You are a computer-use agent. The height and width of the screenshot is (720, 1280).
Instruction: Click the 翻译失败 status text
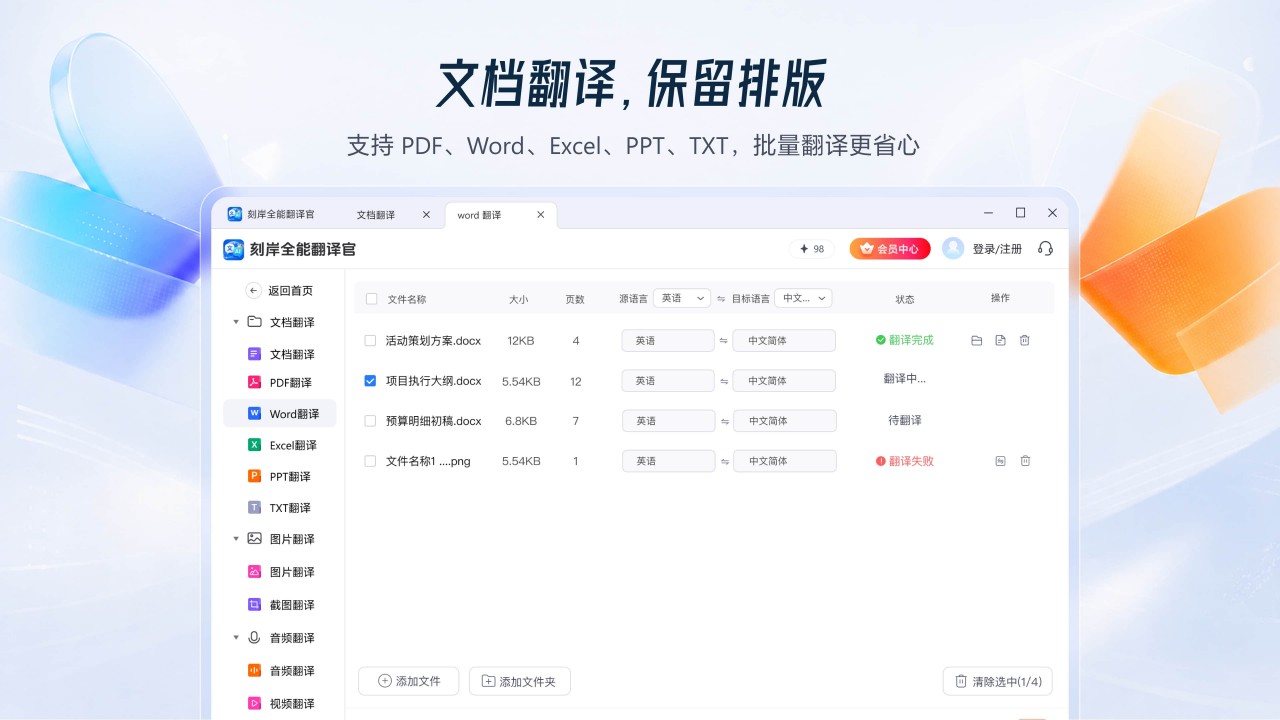tap(911, 461)
